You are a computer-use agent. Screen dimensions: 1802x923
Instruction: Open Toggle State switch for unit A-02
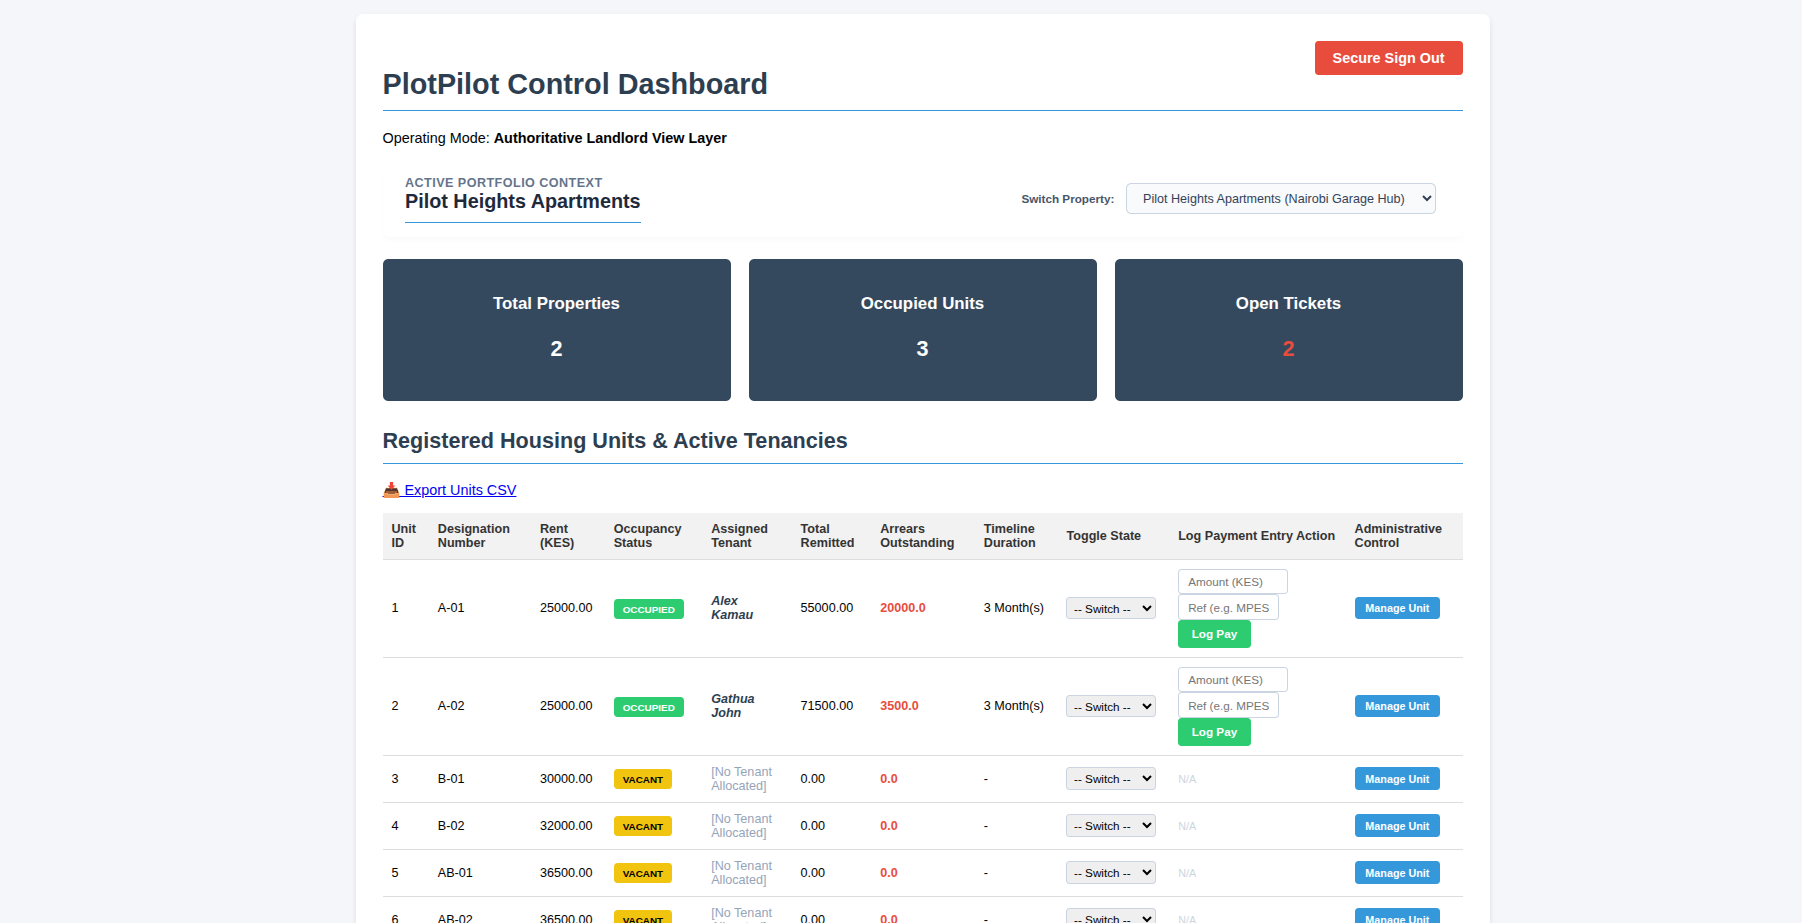point(1110,707)
